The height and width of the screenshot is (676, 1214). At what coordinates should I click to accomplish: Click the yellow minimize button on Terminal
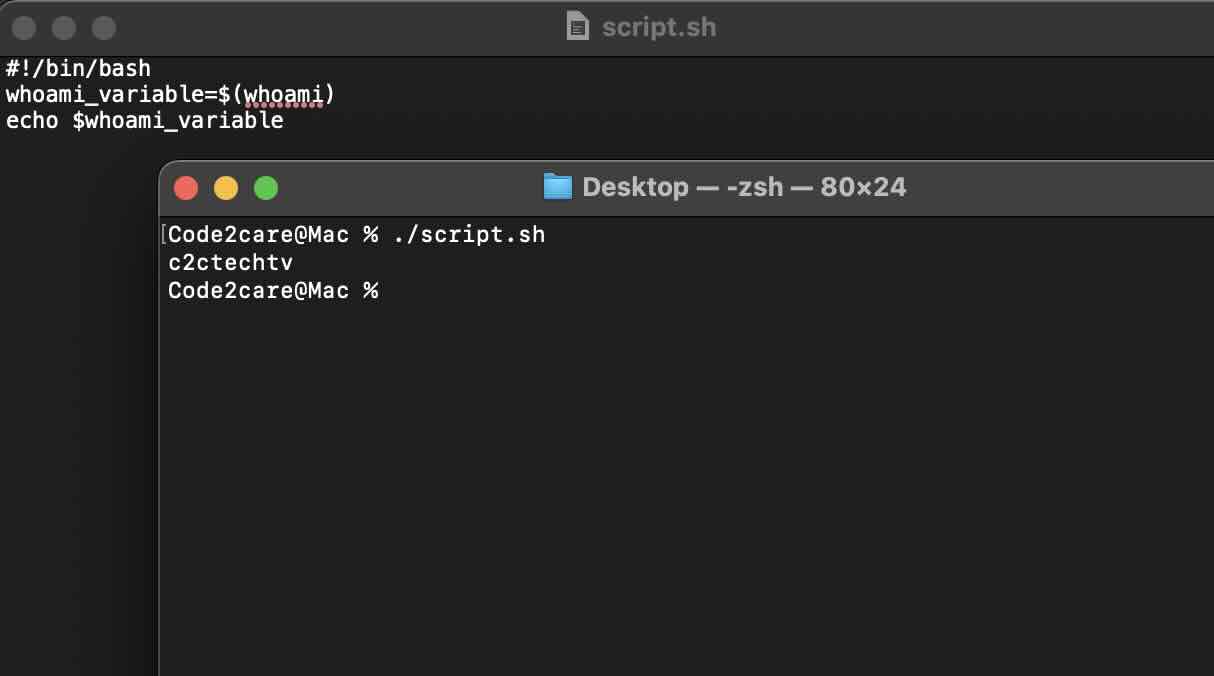[226, 187]
